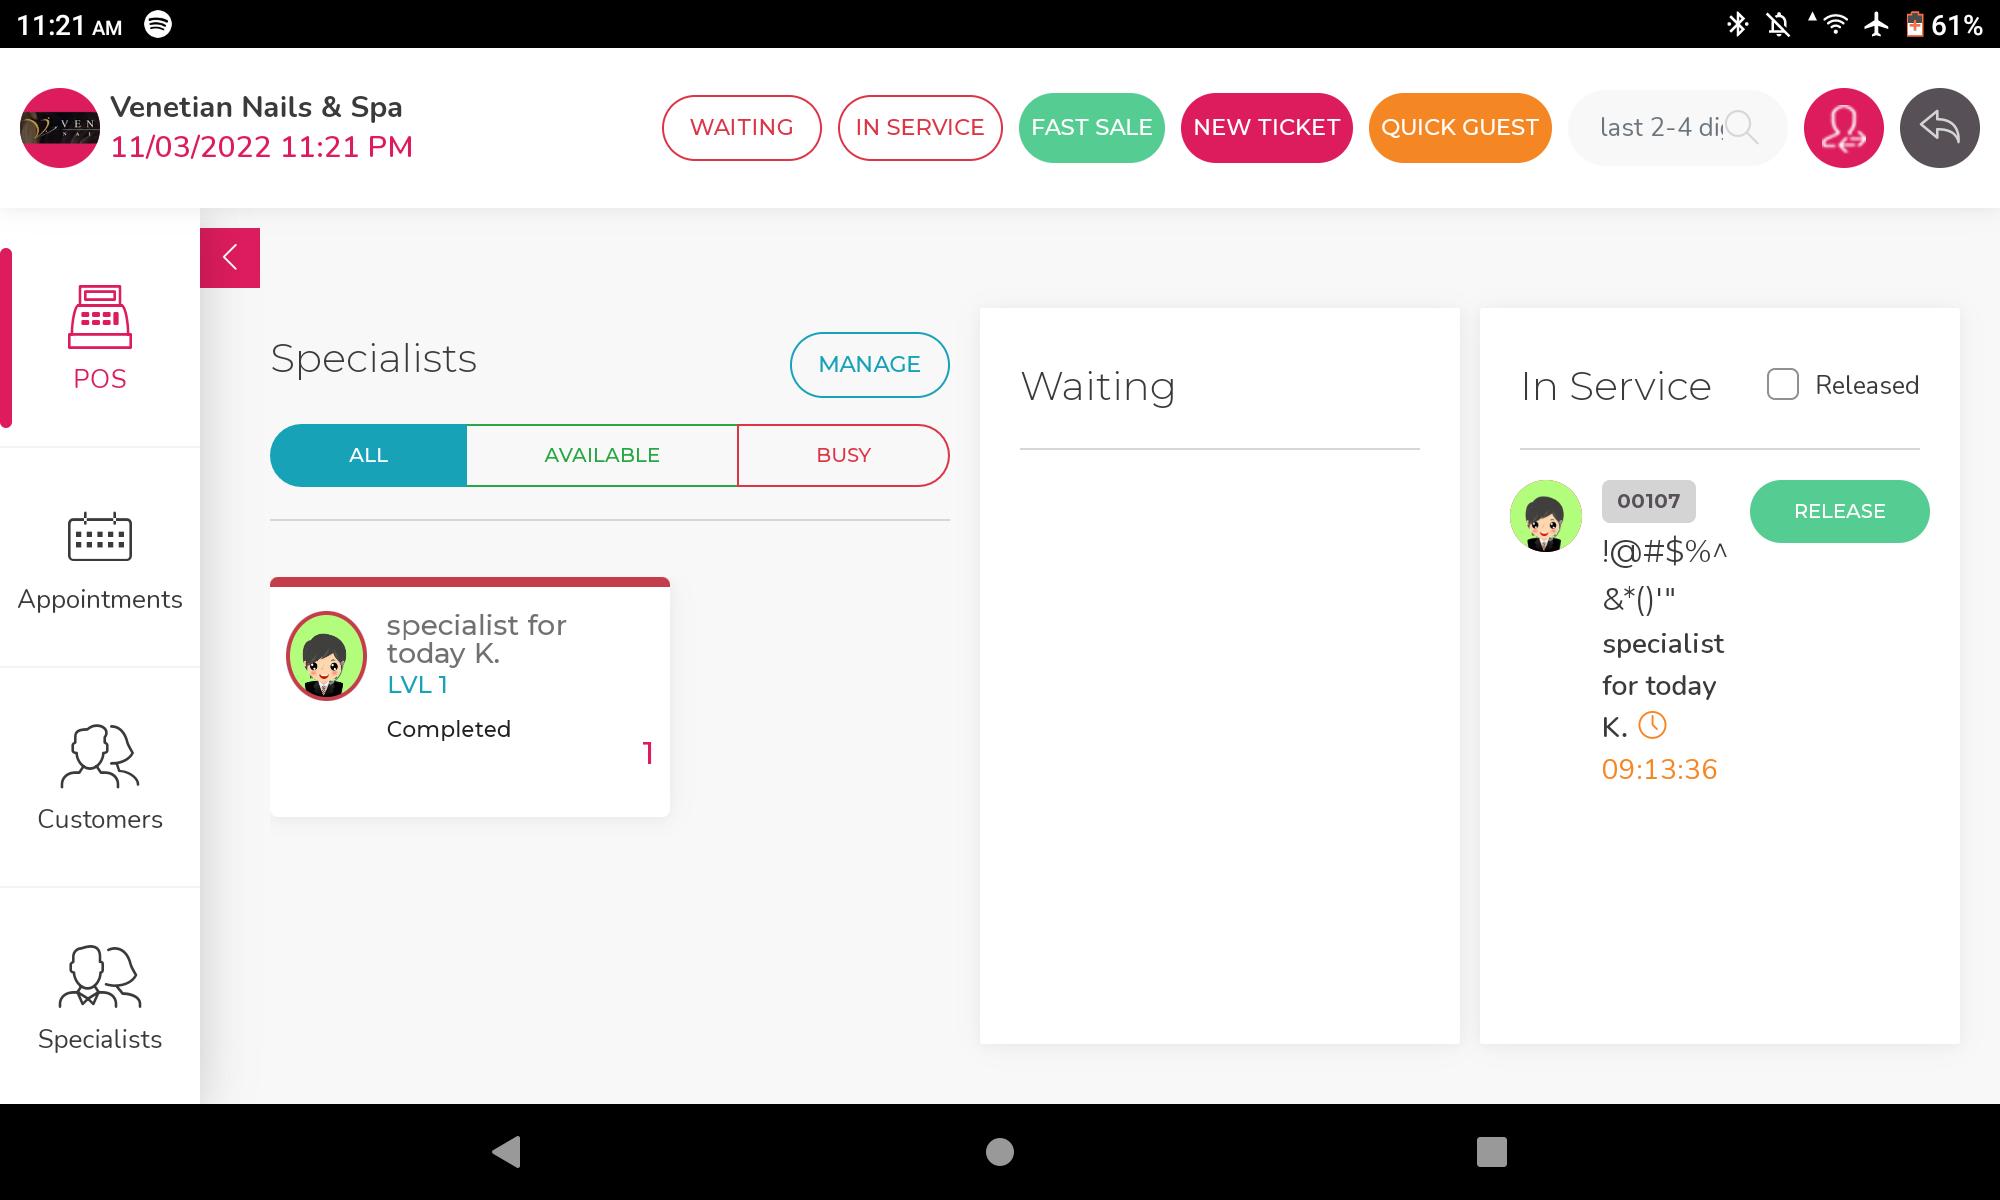Go to the Customers section
This screenshot has width=2000, height=1200.
(100, 778)
